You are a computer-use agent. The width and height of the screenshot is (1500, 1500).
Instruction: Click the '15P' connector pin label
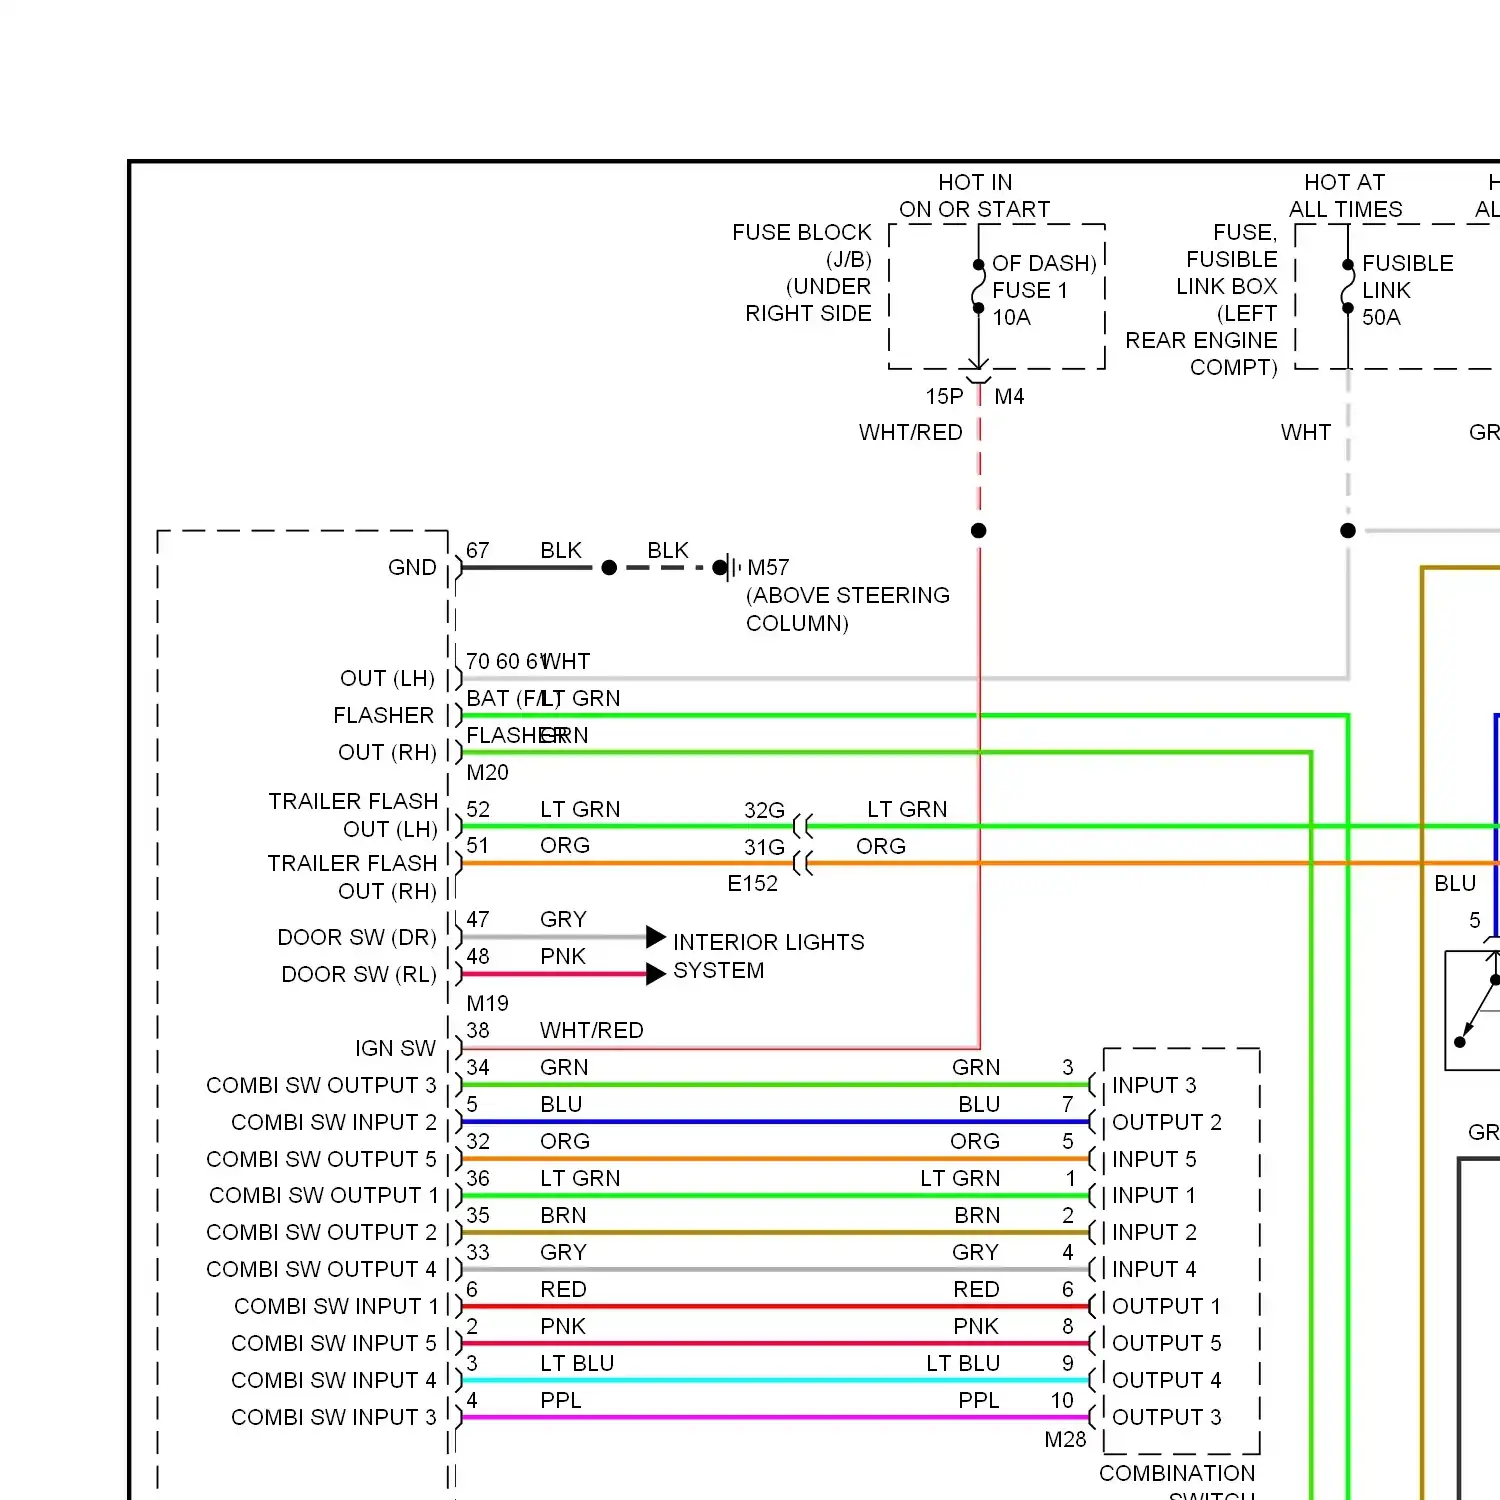coord(944,396)
